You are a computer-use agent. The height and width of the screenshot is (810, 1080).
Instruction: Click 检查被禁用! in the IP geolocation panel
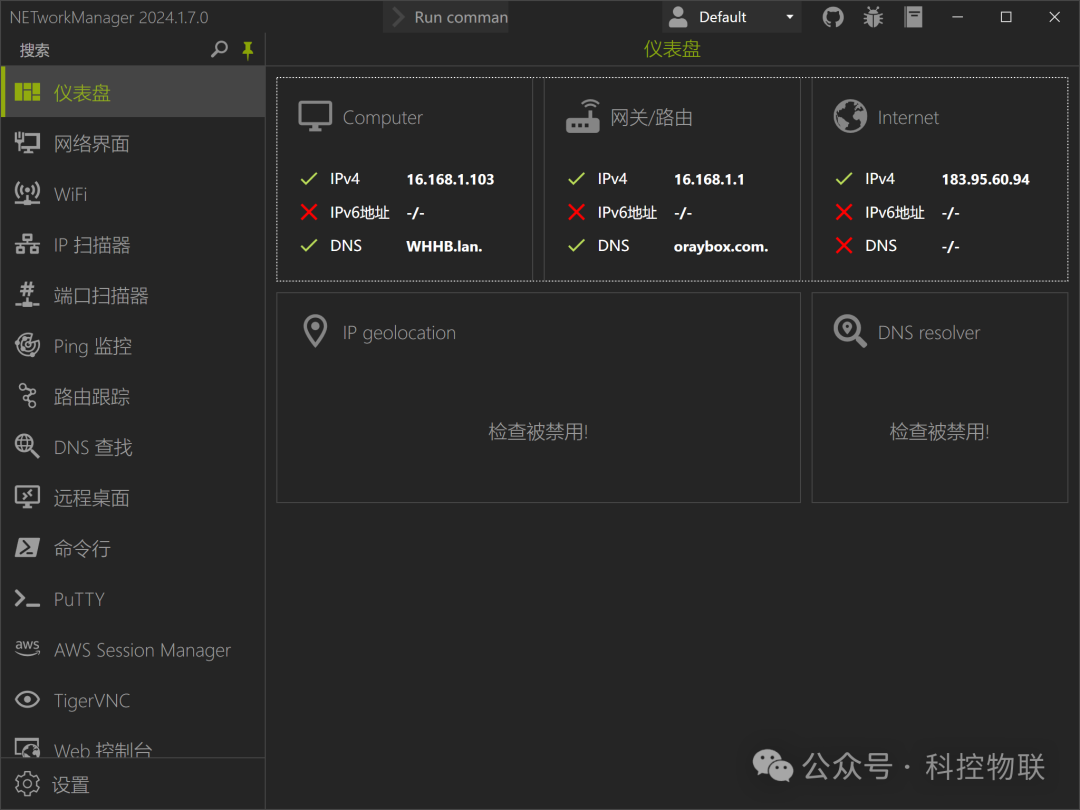[538, 432]
